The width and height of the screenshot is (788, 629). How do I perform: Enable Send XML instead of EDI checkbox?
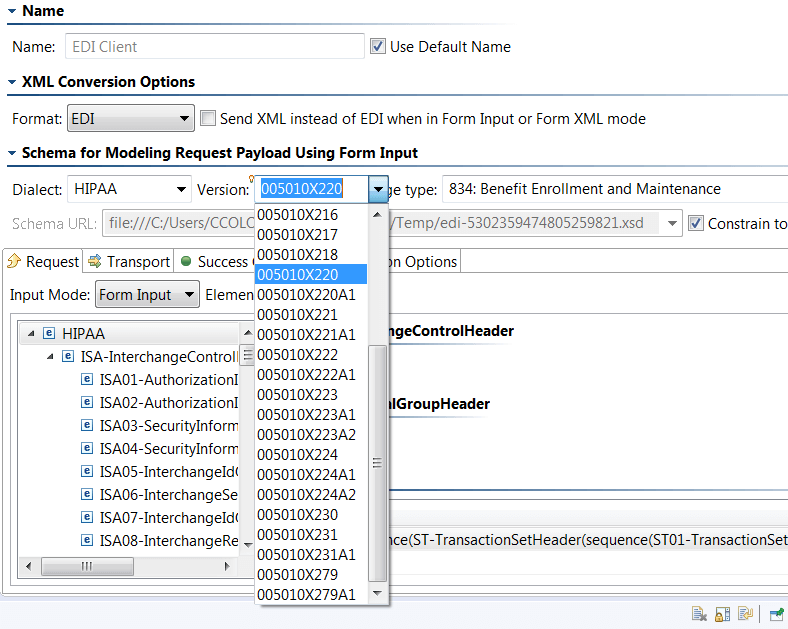[208, 119]
